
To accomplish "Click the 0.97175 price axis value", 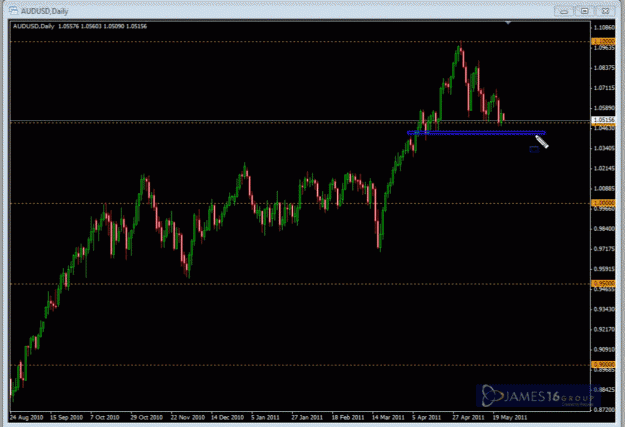I will [604, 249].
